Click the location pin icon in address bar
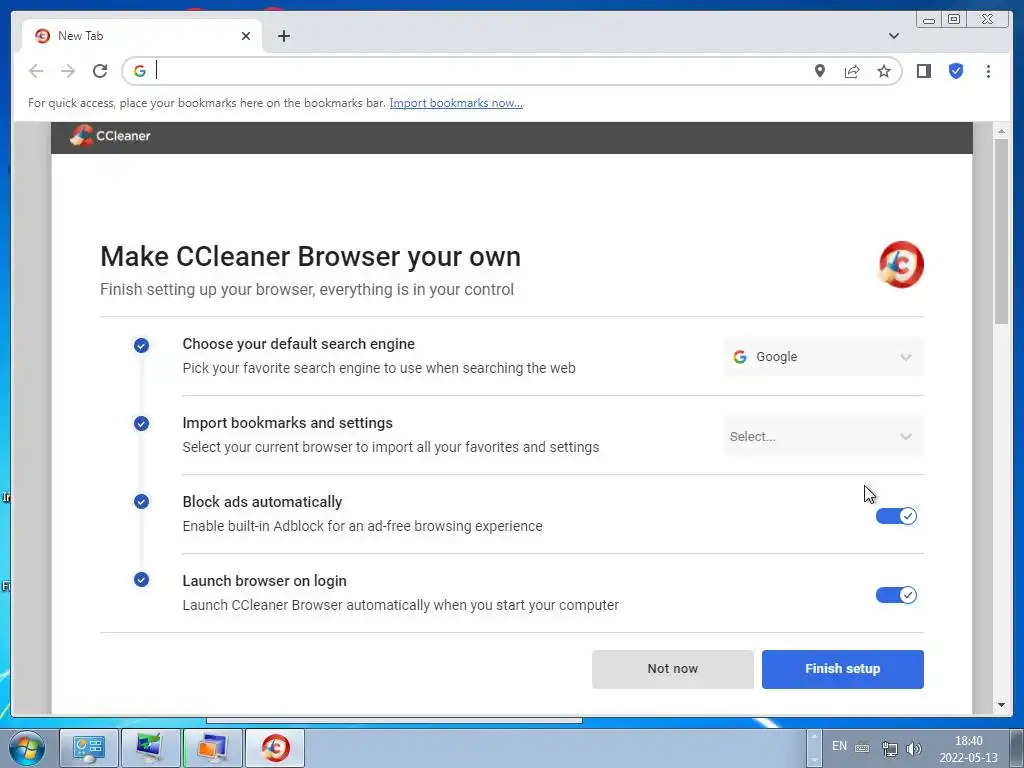 (820, 71)
